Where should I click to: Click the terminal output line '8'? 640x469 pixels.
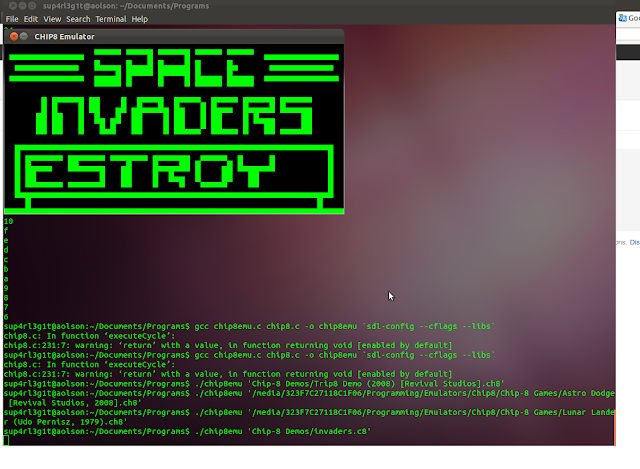(x=6, y=298)
